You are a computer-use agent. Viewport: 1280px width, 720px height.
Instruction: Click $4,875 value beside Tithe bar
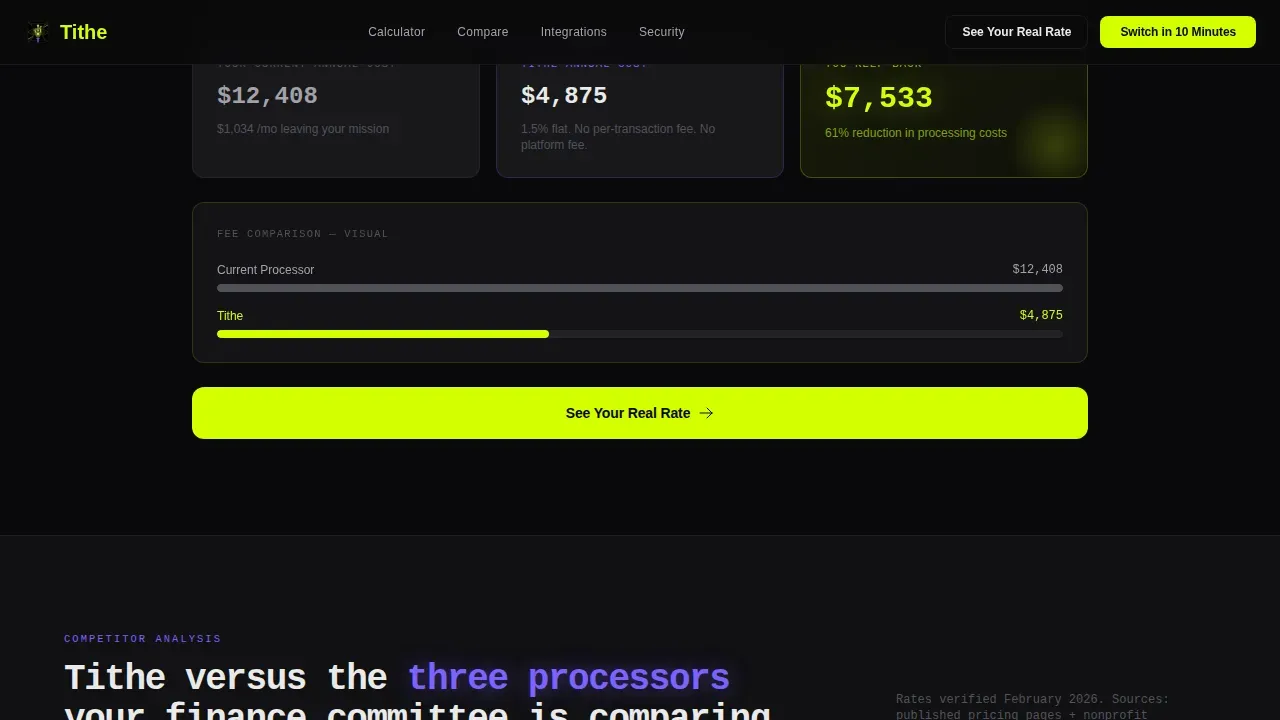coord(1041,316)
